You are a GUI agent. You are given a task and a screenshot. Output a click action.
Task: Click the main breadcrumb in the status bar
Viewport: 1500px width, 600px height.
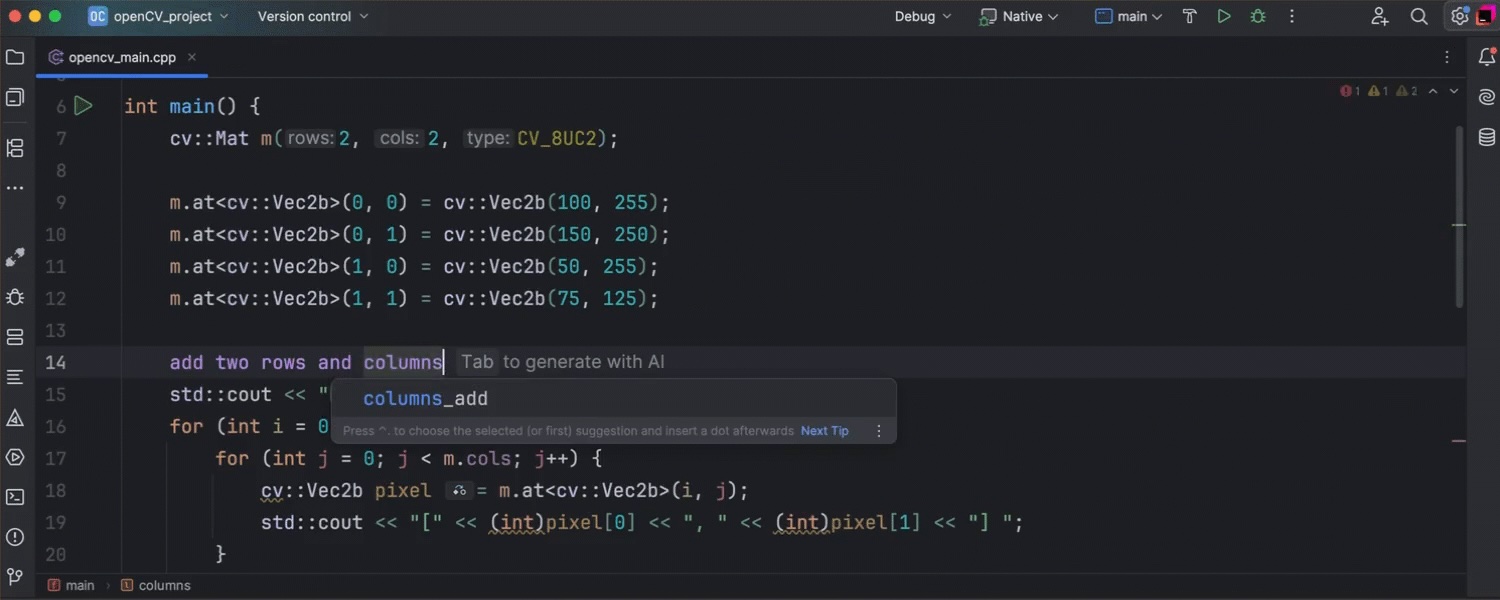click(x=79, y=586)
